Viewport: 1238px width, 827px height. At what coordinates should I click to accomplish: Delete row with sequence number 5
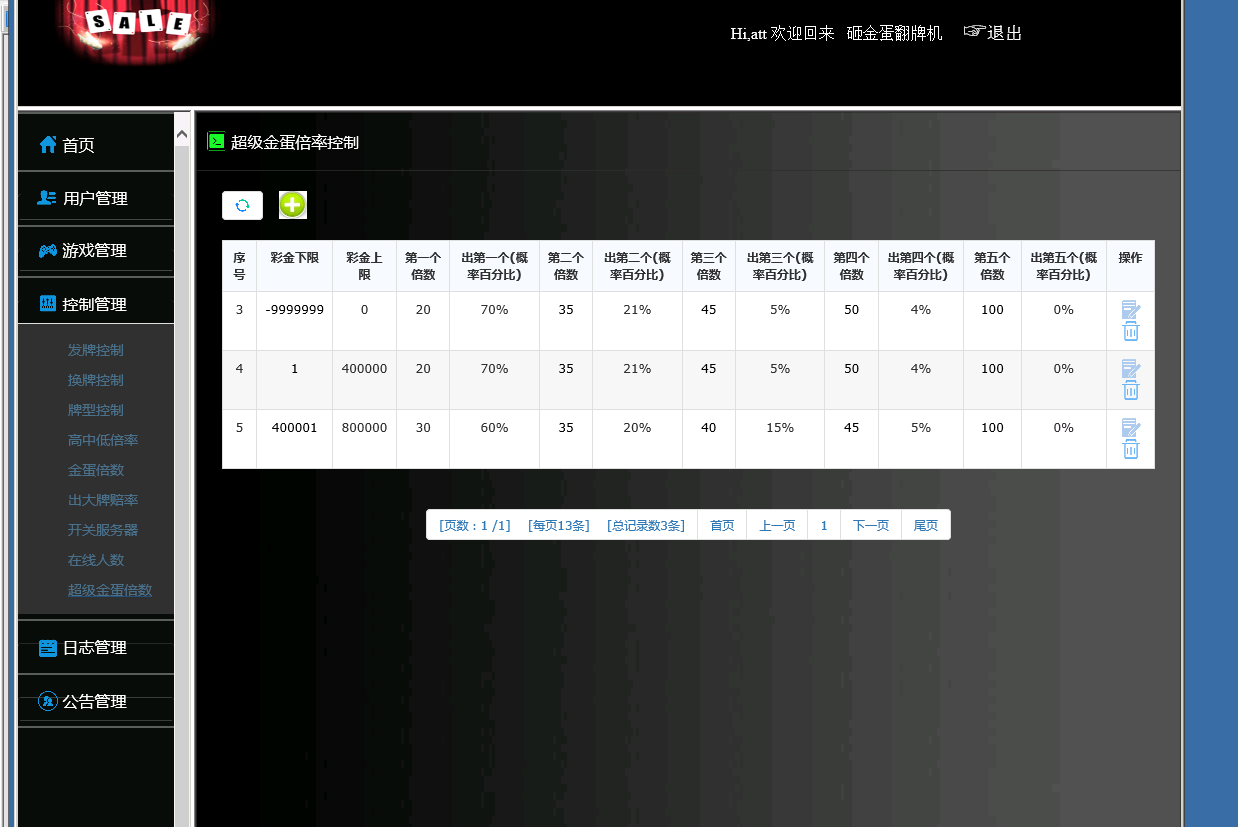pos(1130,450)
